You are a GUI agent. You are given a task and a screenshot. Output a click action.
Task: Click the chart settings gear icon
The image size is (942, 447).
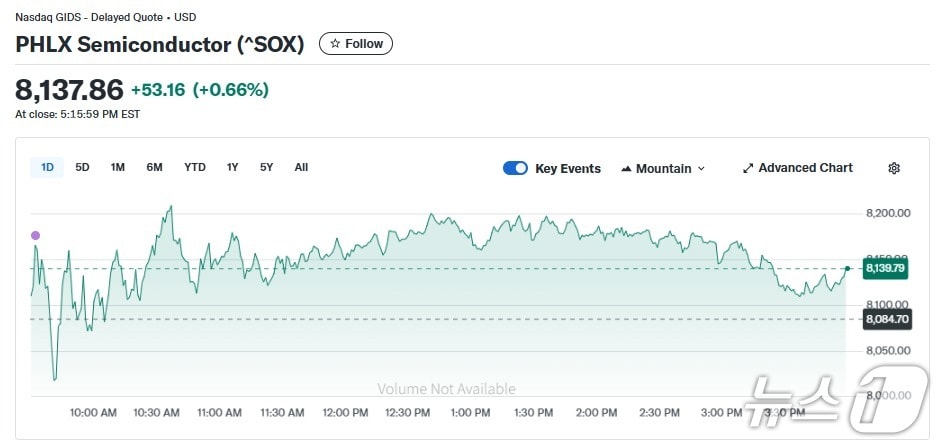pos(894,168)
